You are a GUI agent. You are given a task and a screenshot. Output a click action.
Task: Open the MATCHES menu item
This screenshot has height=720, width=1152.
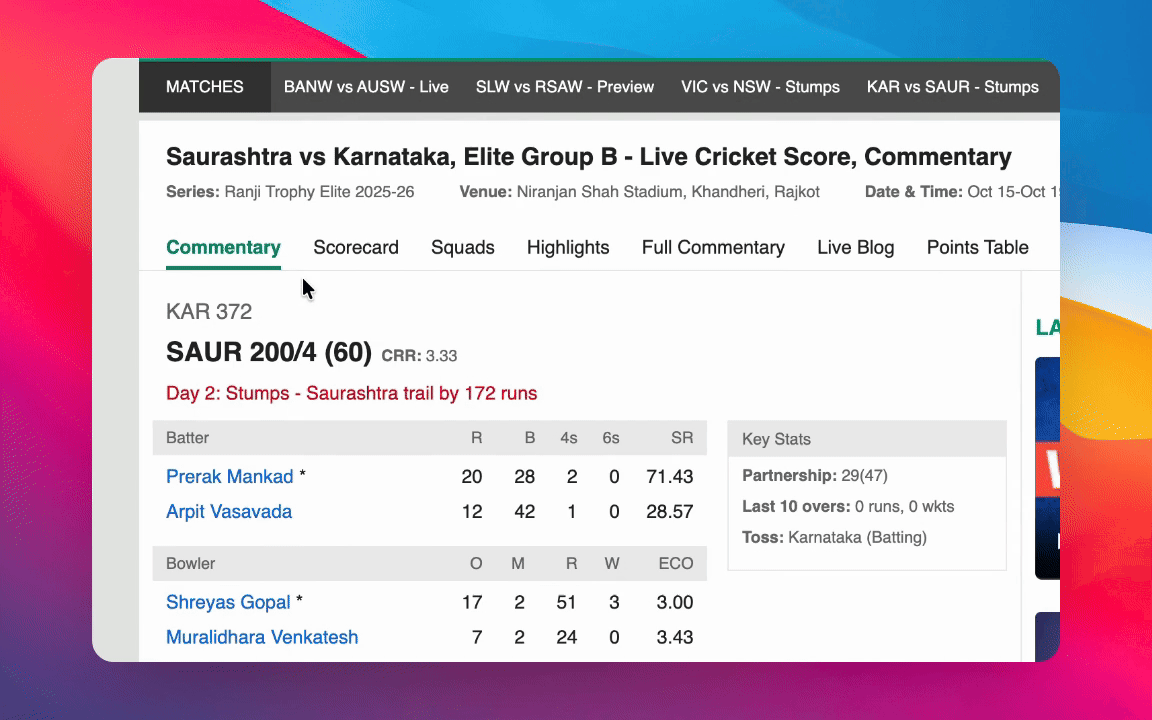(x=204, y=87)
